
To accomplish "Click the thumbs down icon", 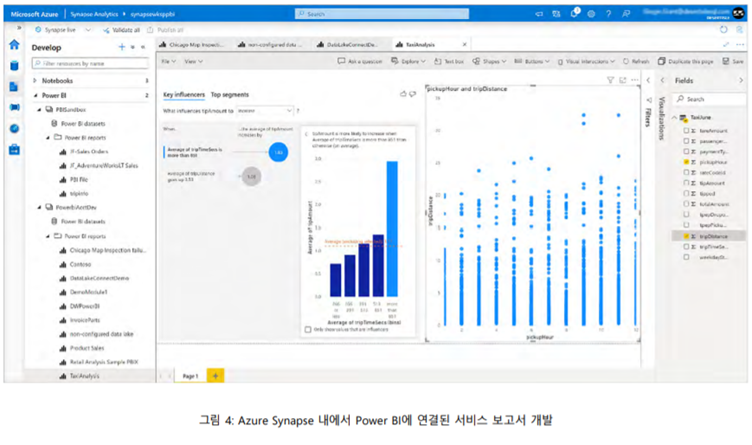I will (412, 94).
